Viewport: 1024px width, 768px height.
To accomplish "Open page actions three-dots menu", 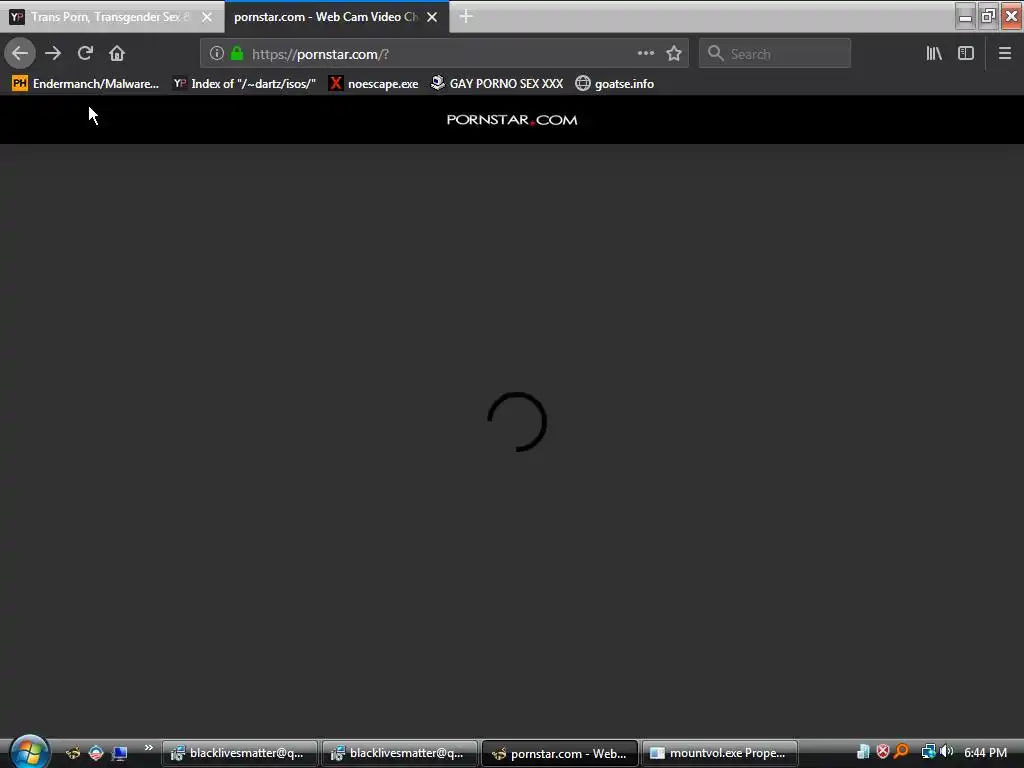I will (646, 54).
